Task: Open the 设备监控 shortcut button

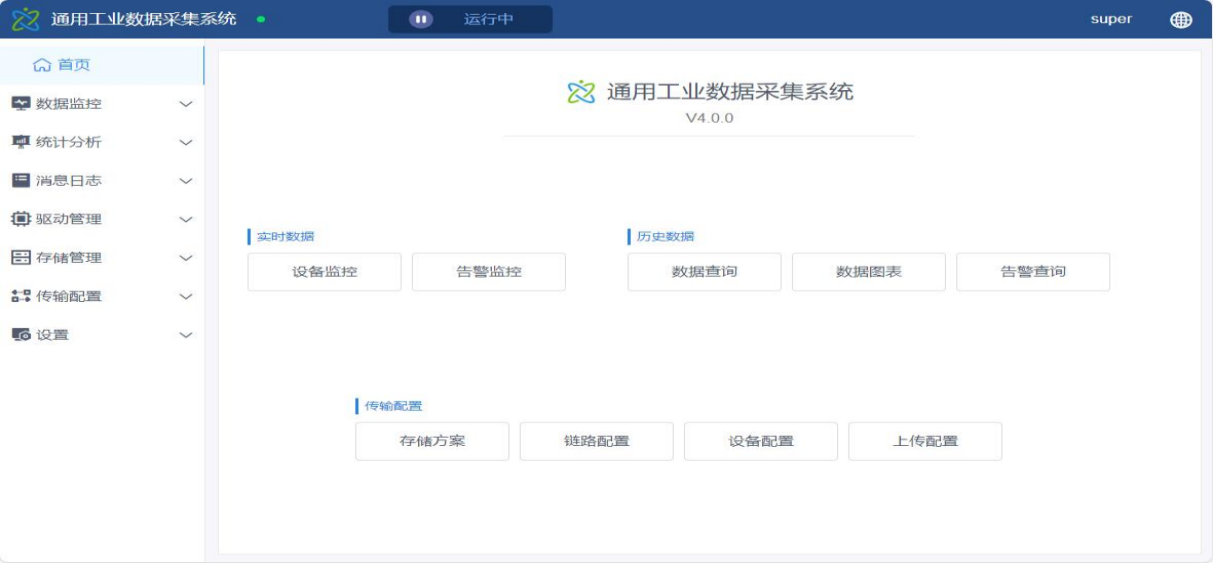Action: (x=324, y=272)
